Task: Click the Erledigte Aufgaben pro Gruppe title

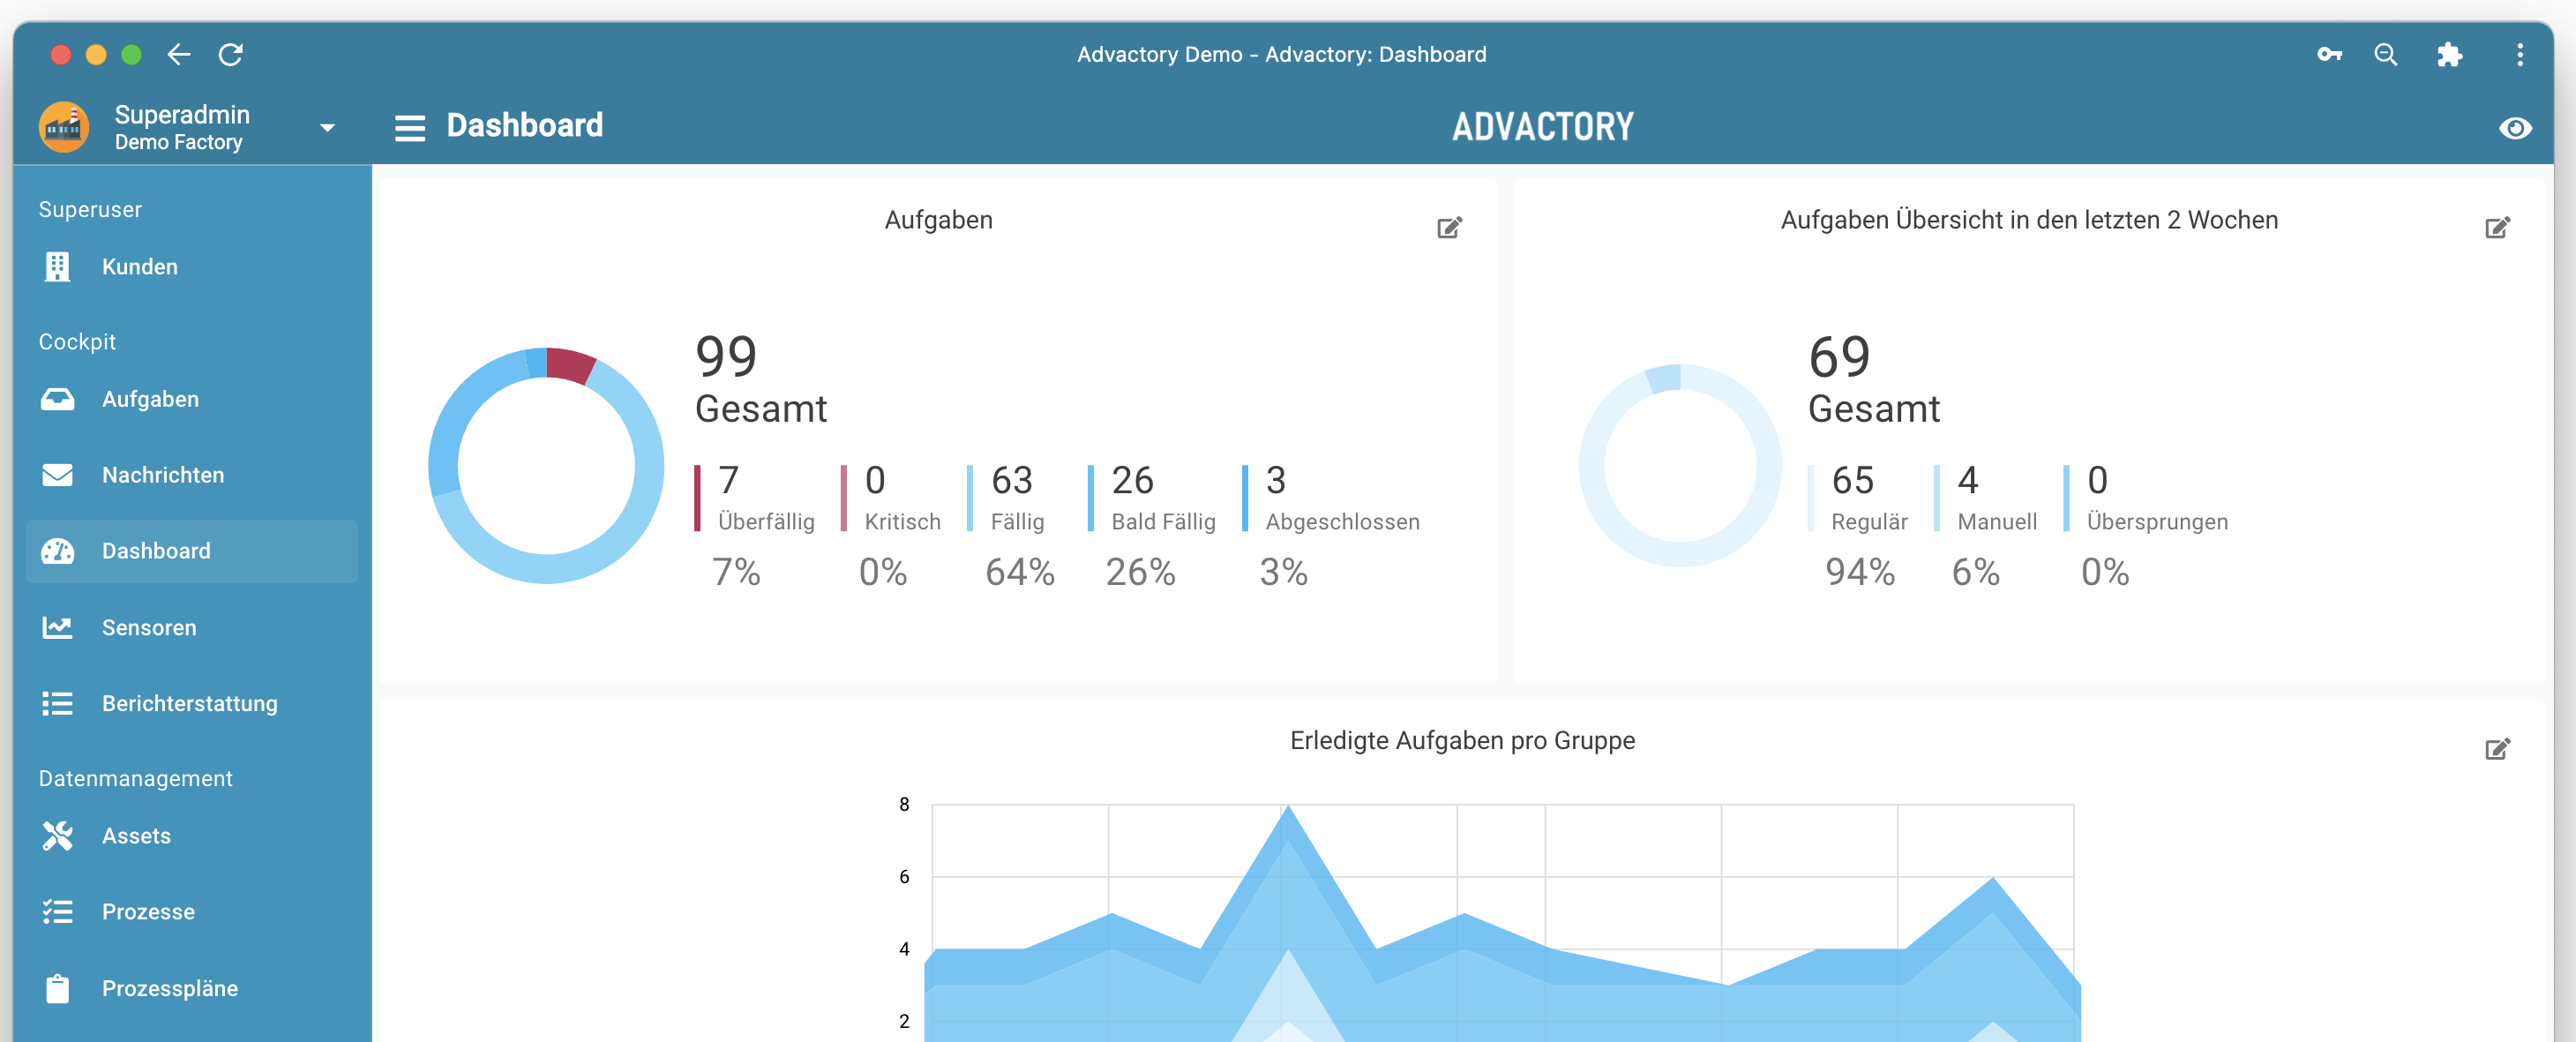Action: point(1462,741)
